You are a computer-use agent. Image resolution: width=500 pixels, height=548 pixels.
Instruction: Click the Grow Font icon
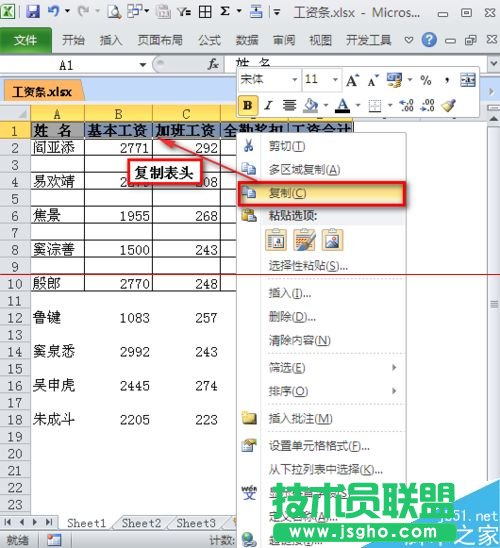coord(353,81)
